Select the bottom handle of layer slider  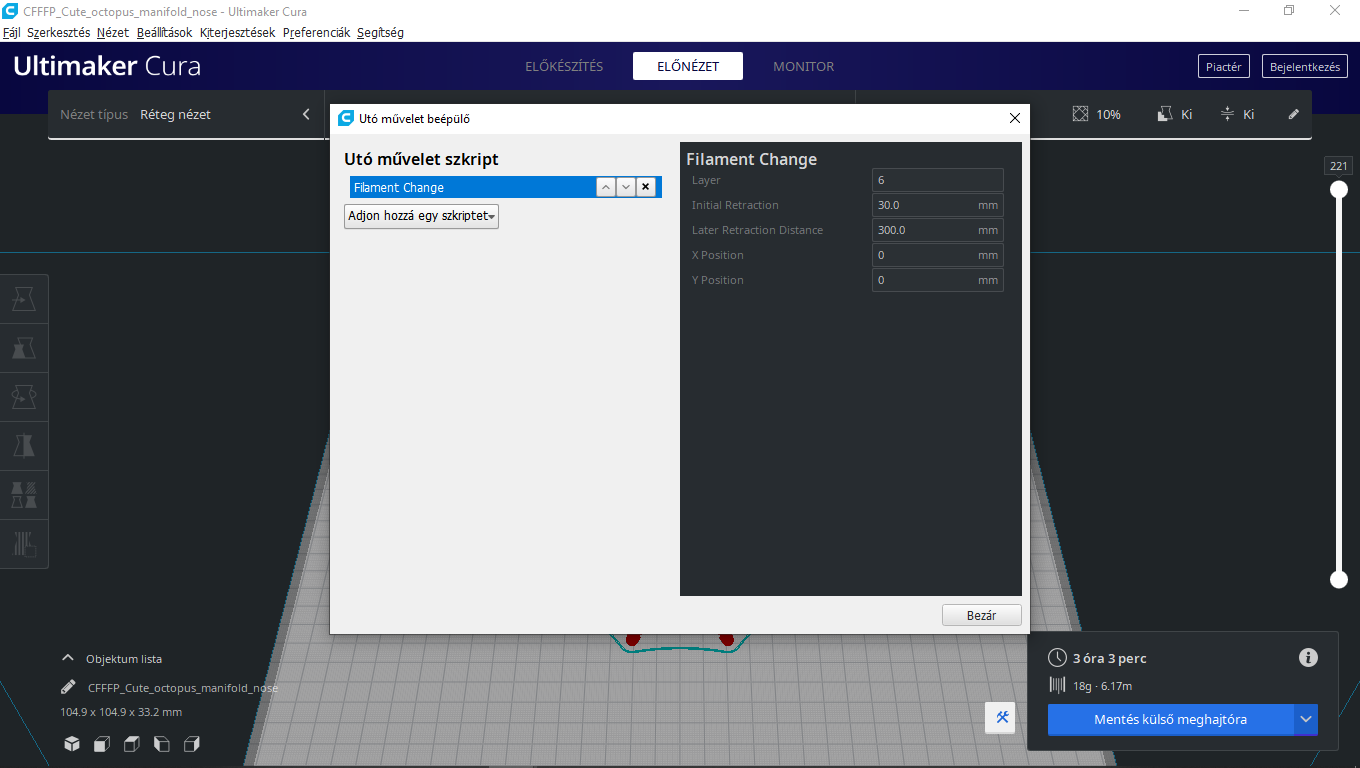(1338, 579)
